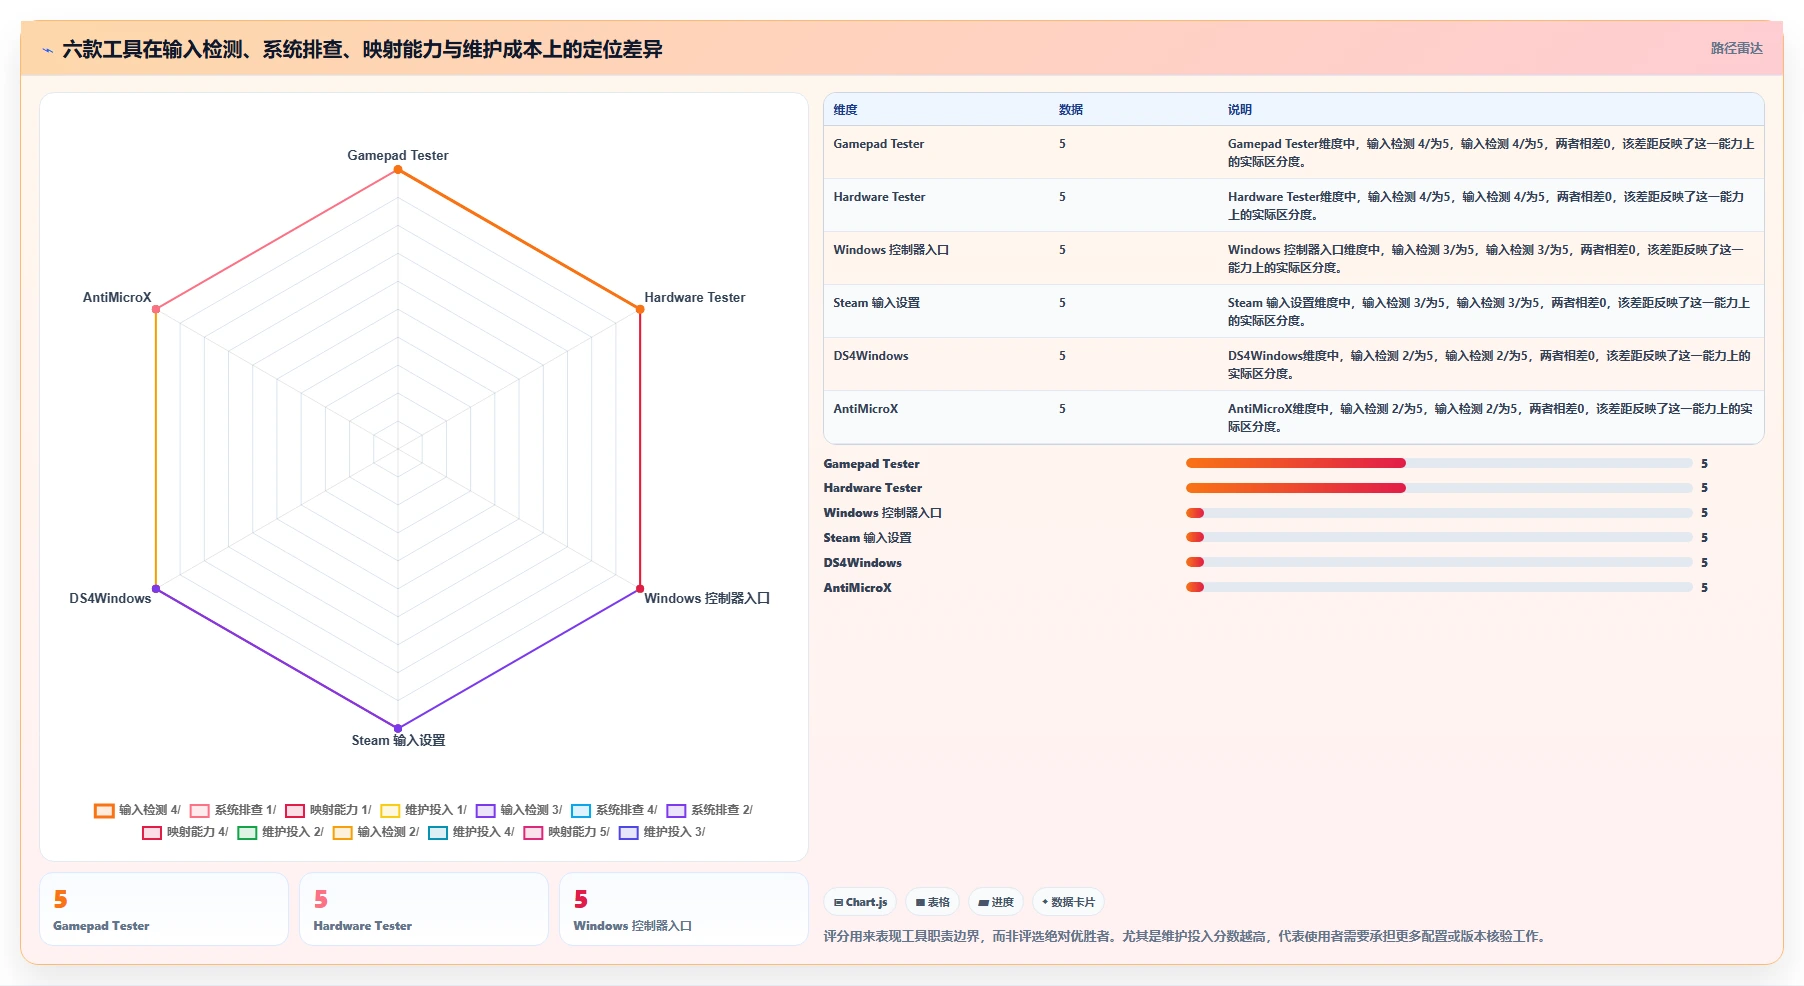The height and width of the screenshot is (986, 1804).
Task: Hide the 系统排查 1/ legend dataset
Action: point(233,810)
